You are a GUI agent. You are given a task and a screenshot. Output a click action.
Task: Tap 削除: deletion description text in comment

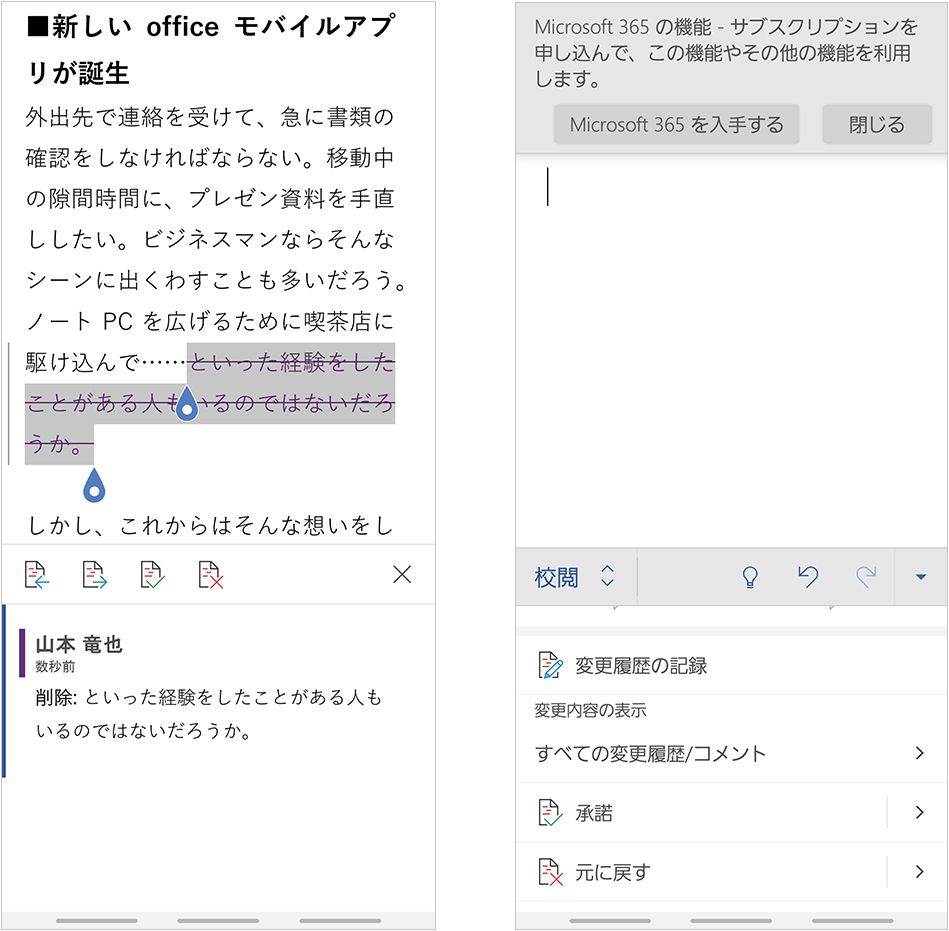[x=209, y=714]
